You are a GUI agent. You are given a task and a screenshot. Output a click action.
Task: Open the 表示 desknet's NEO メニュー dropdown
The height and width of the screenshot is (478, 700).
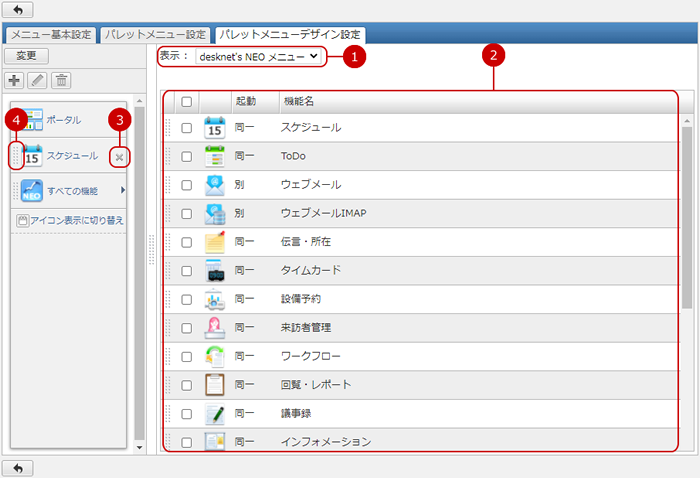(x=258, y=57)
